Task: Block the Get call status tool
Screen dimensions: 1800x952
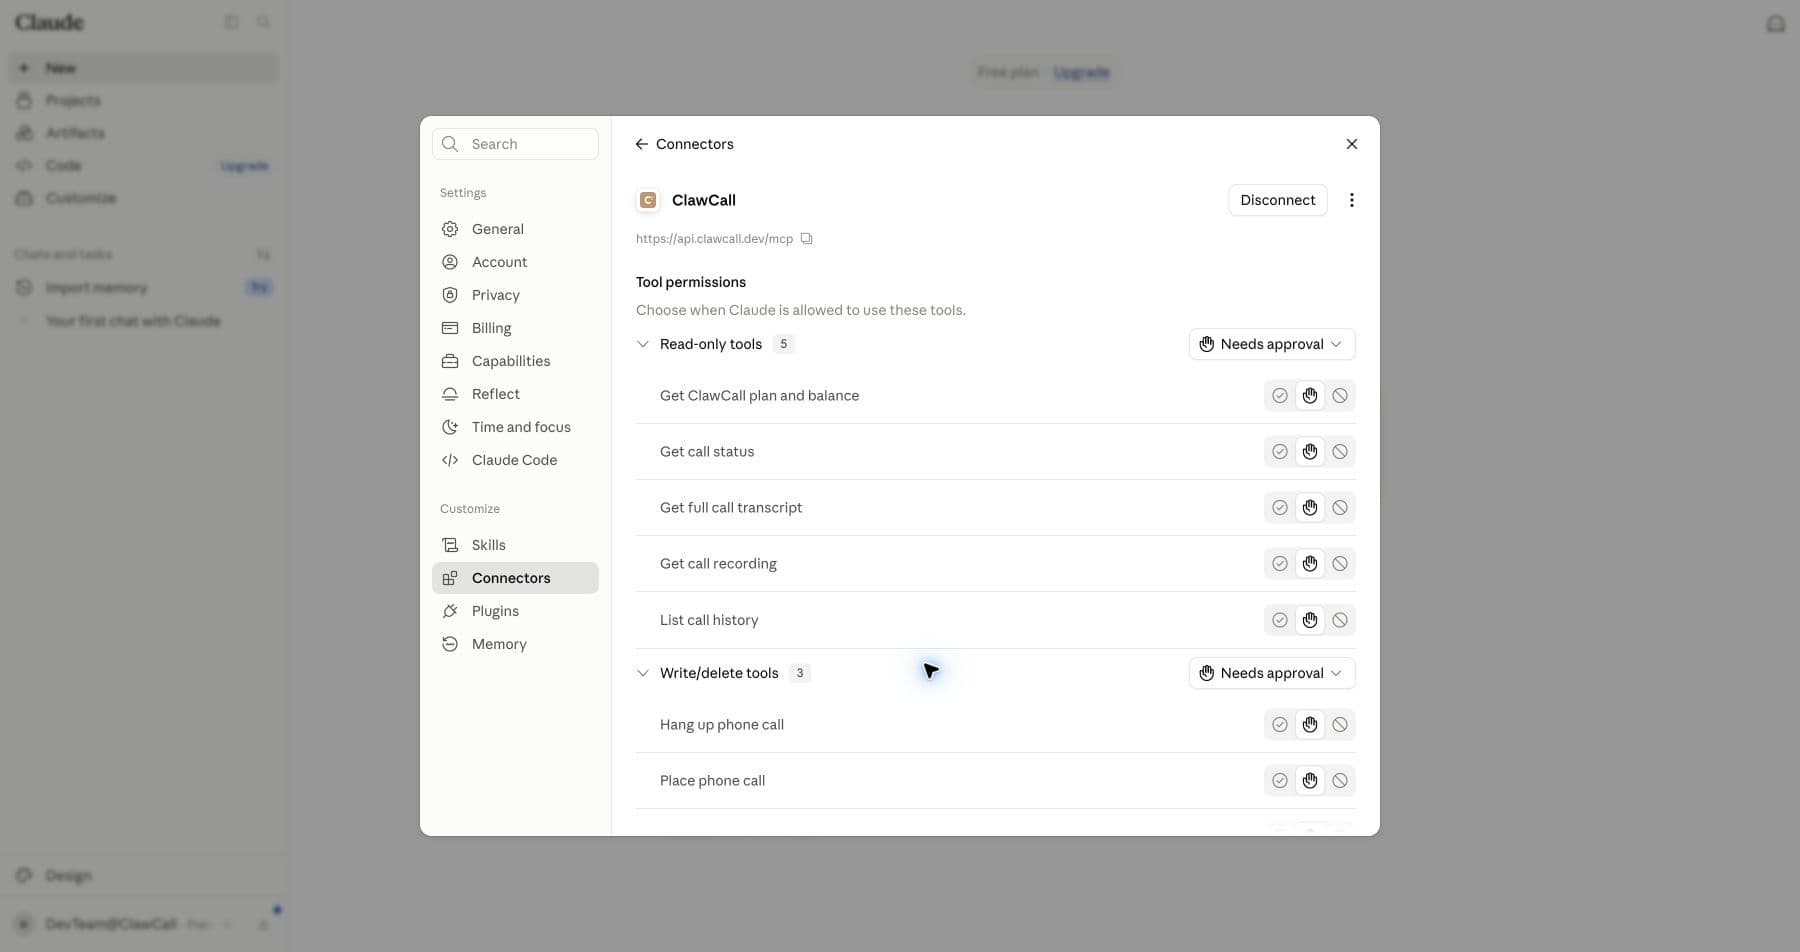Action: click(1339, 452)
